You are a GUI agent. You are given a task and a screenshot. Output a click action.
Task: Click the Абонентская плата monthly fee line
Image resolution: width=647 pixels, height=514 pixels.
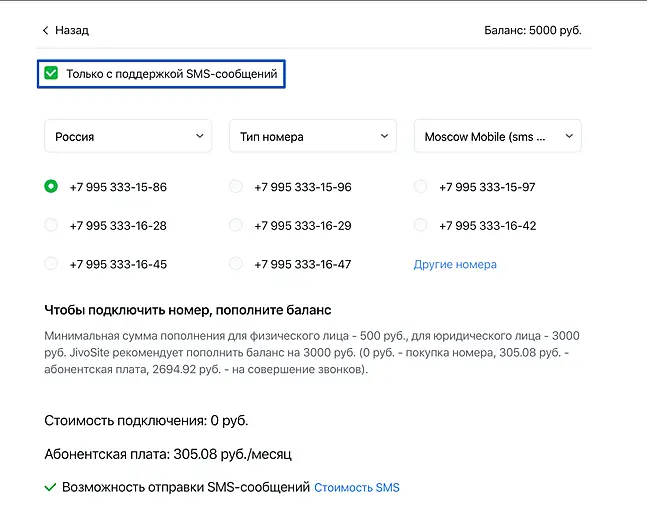pos(167,454)
